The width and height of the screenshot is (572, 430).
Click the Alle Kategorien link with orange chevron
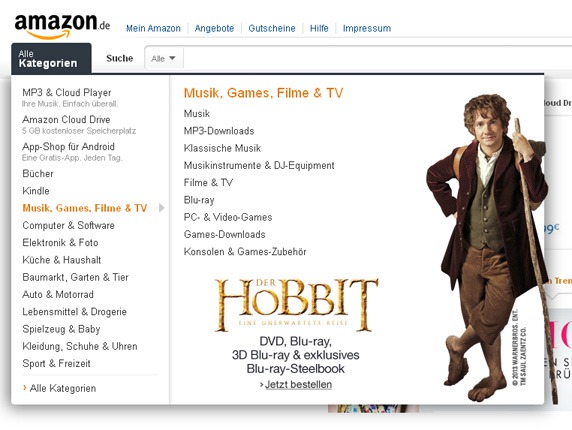point(59,388)
